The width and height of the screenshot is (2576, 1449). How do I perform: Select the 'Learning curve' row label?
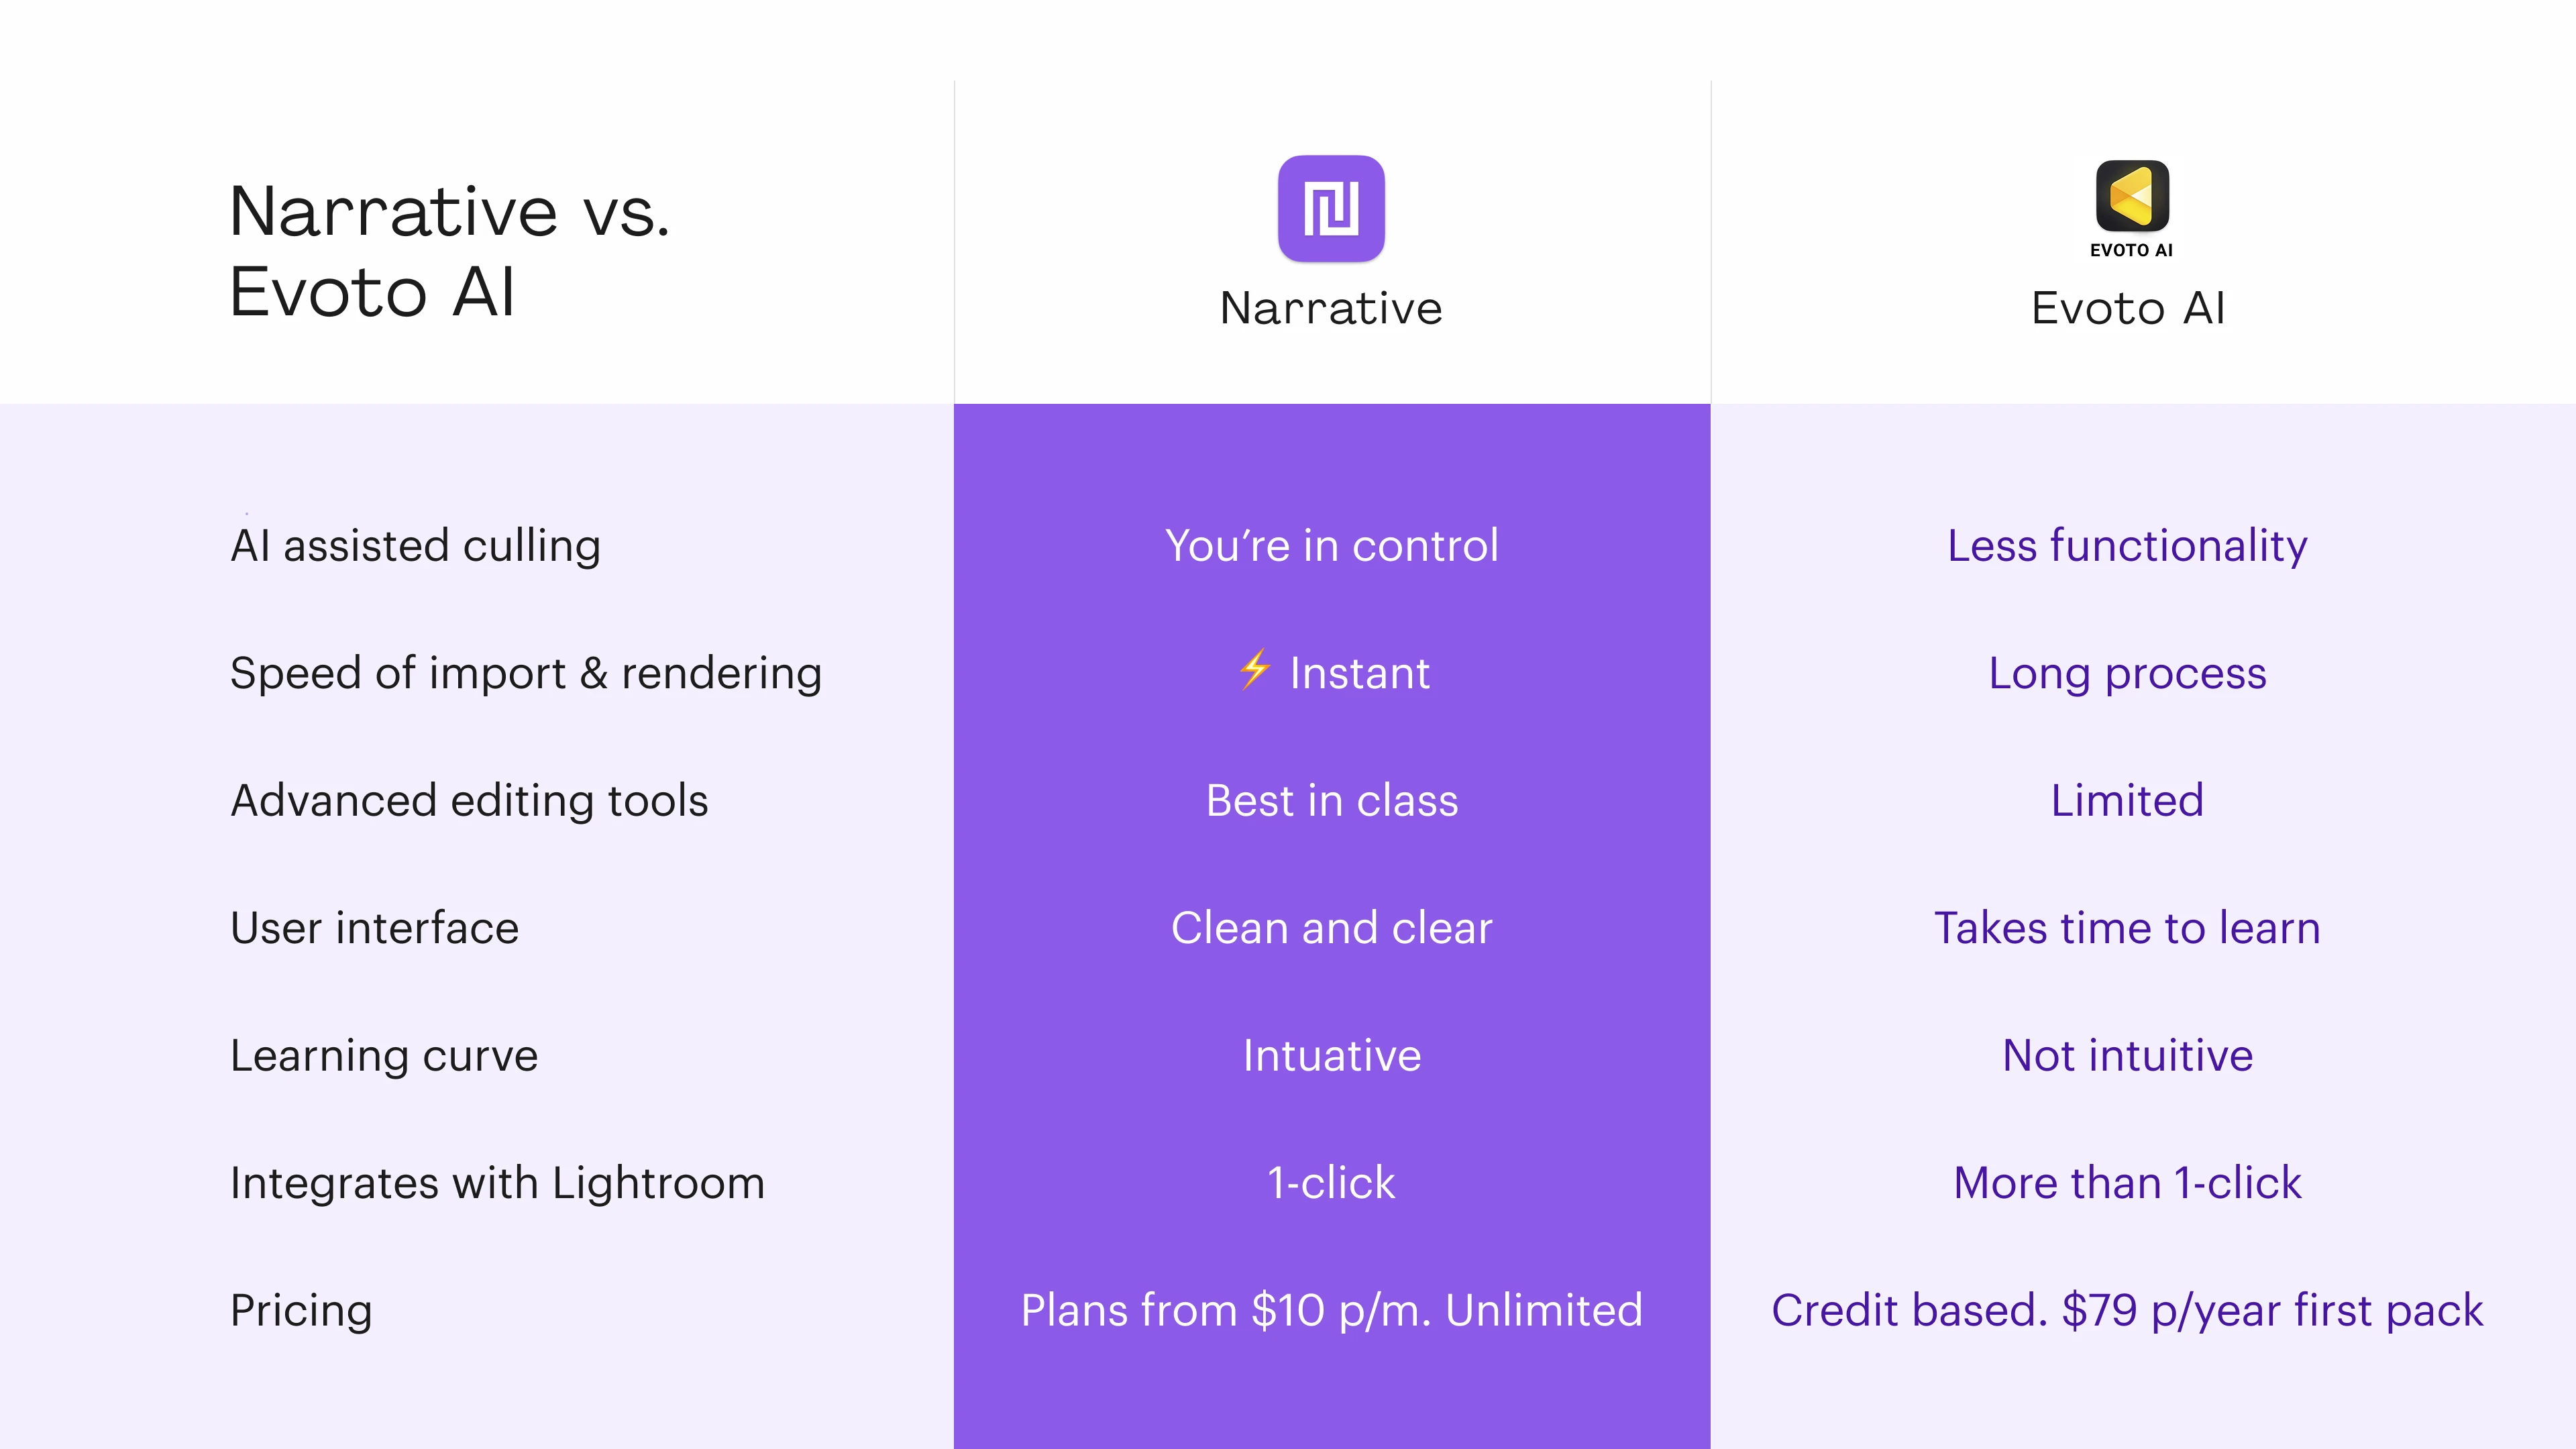point(384,1056)
